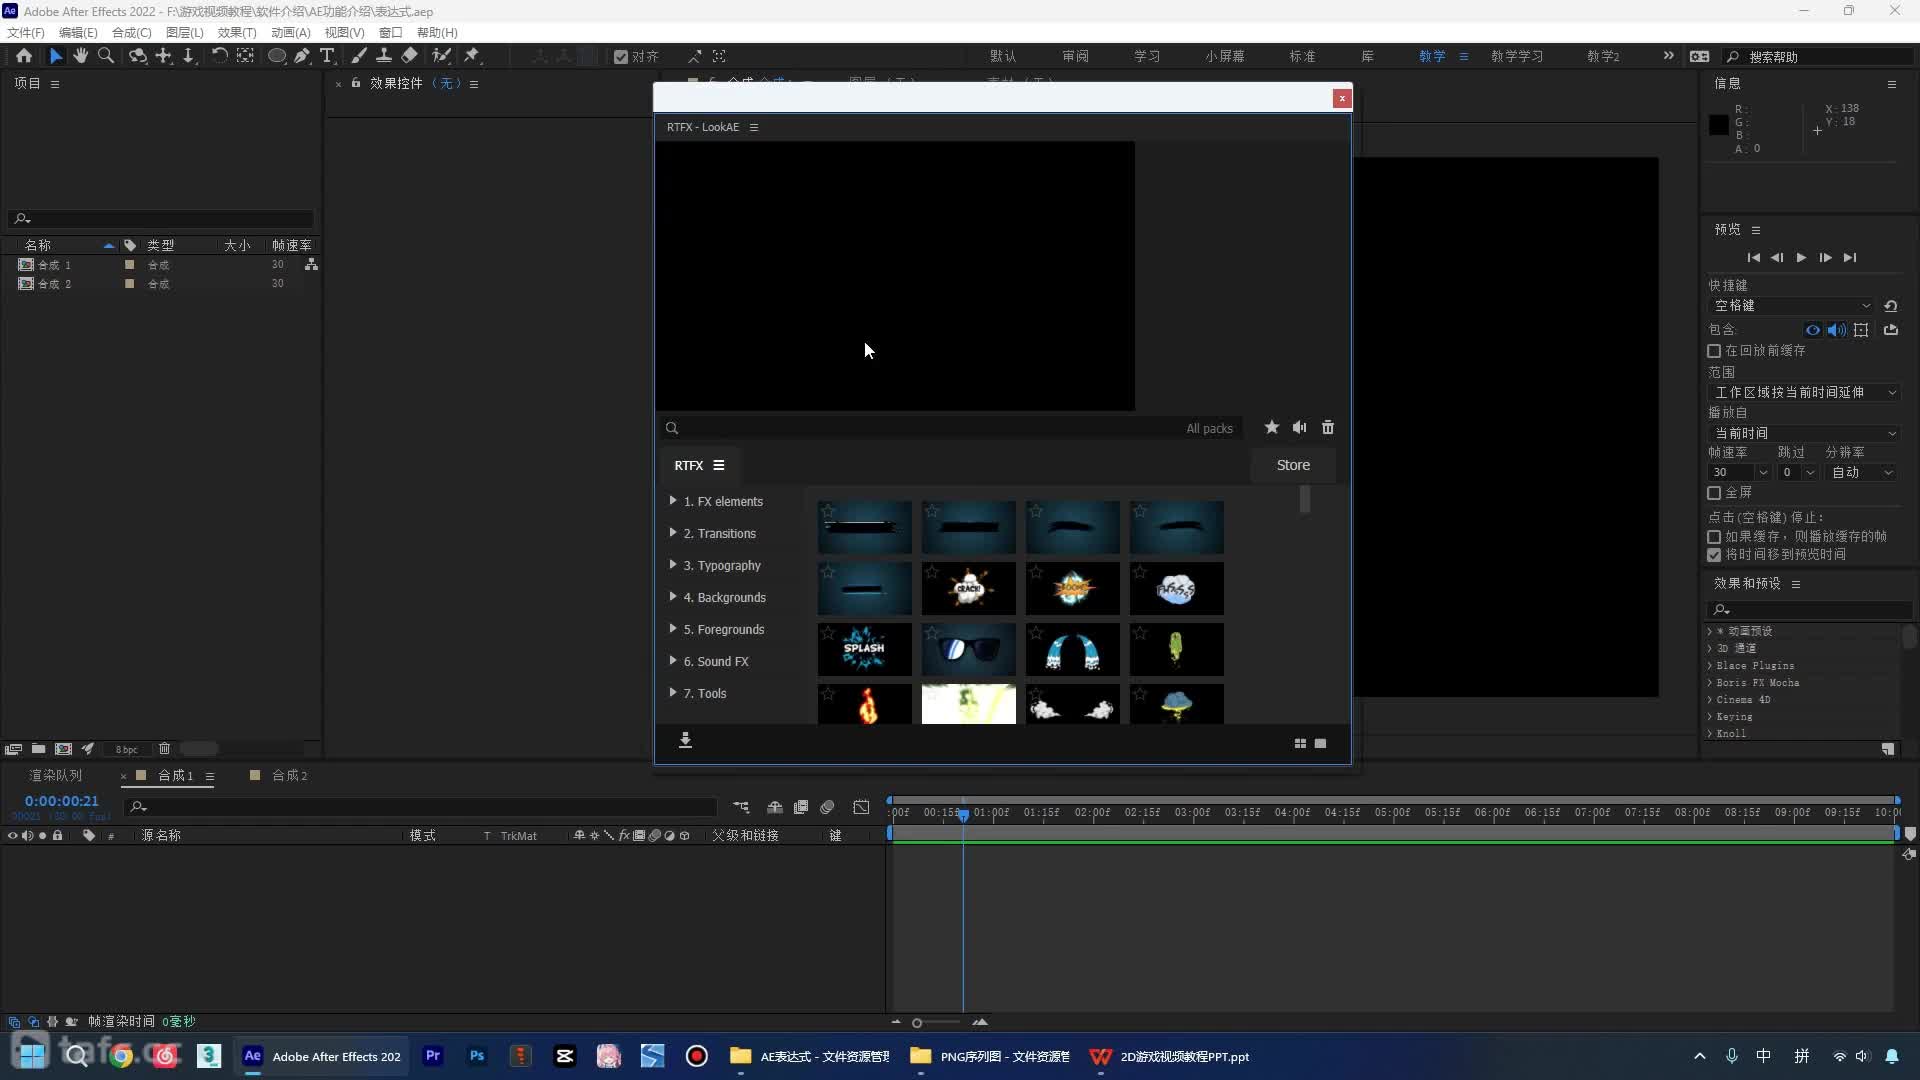Click the timeline zoom slider handle
The height and width of the screenshot is (1080, 1920).
(x=917, y=1023)
